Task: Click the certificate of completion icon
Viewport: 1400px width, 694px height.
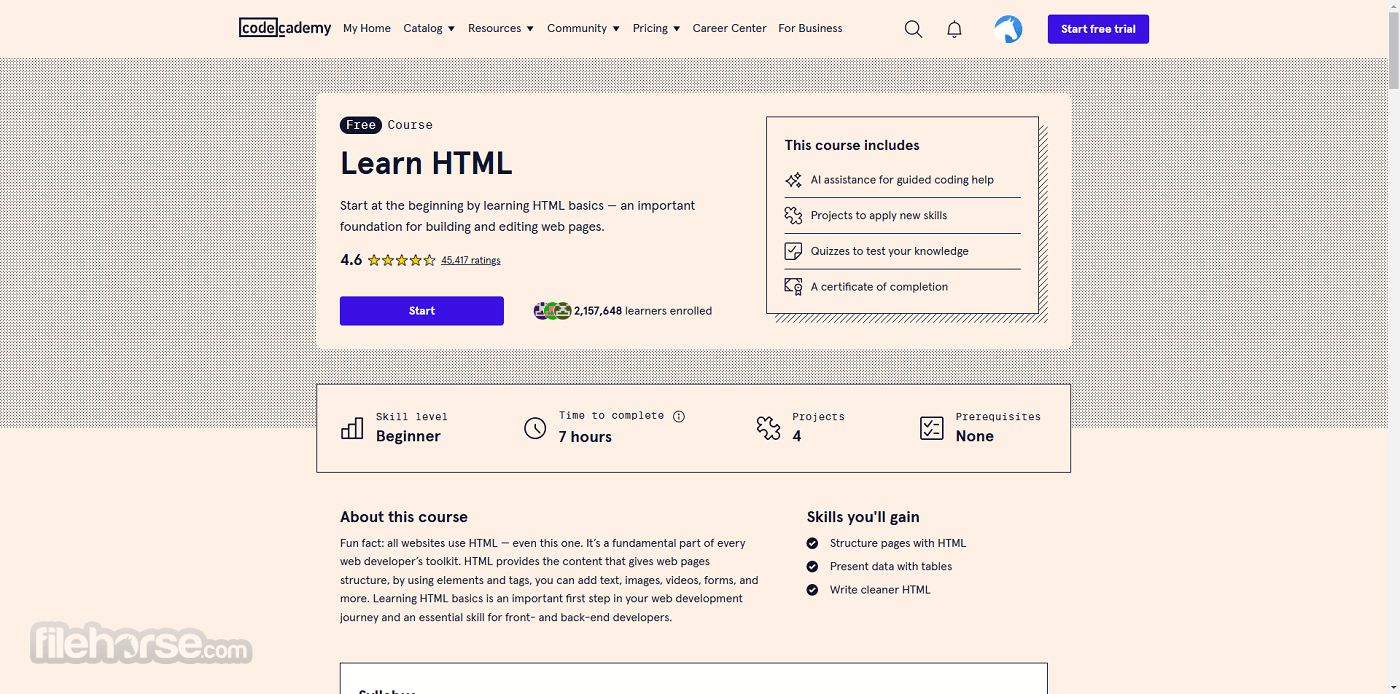Action: click(x=793, y=287)
